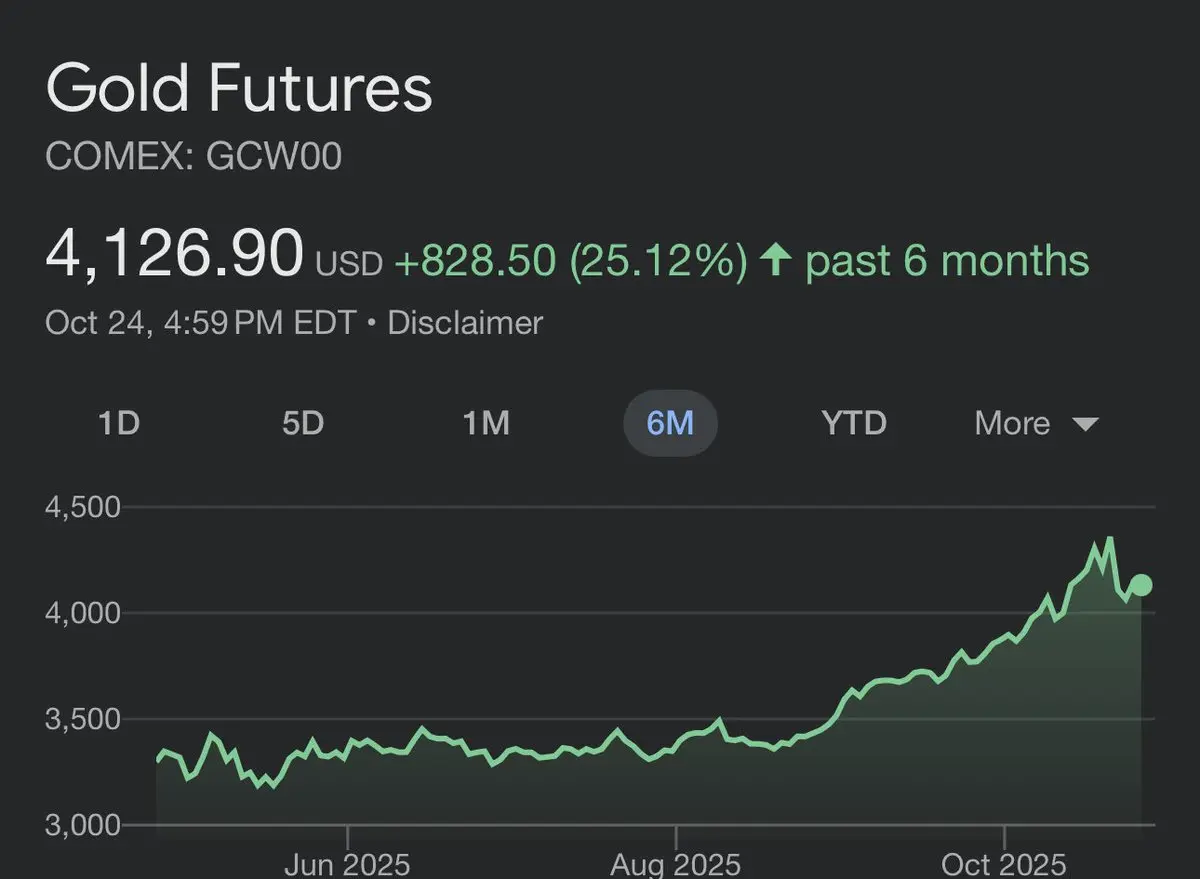Click the 4,500 y-axis label

click(83, 508)
